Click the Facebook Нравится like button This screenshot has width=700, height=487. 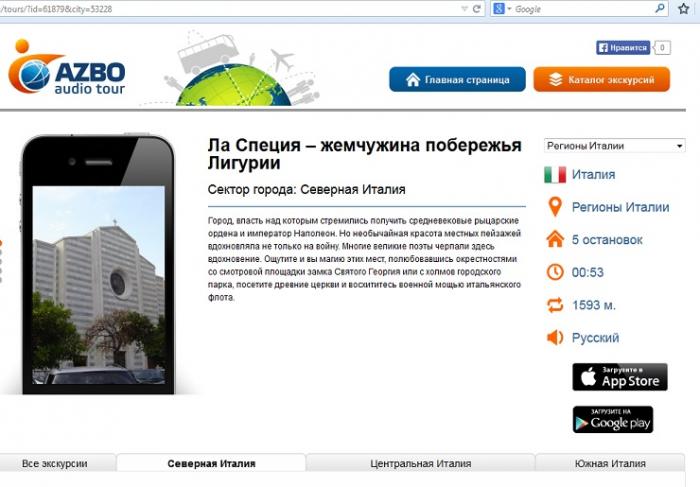622,47
